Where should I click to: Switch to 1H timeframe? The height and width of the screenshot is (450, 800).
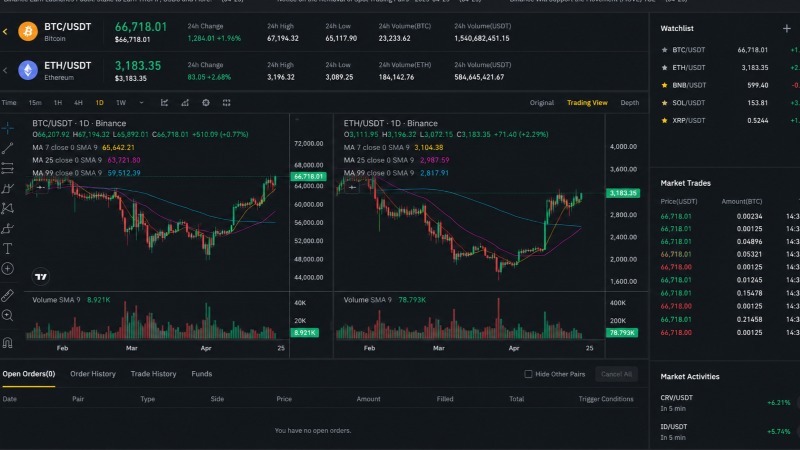point(58,103)
